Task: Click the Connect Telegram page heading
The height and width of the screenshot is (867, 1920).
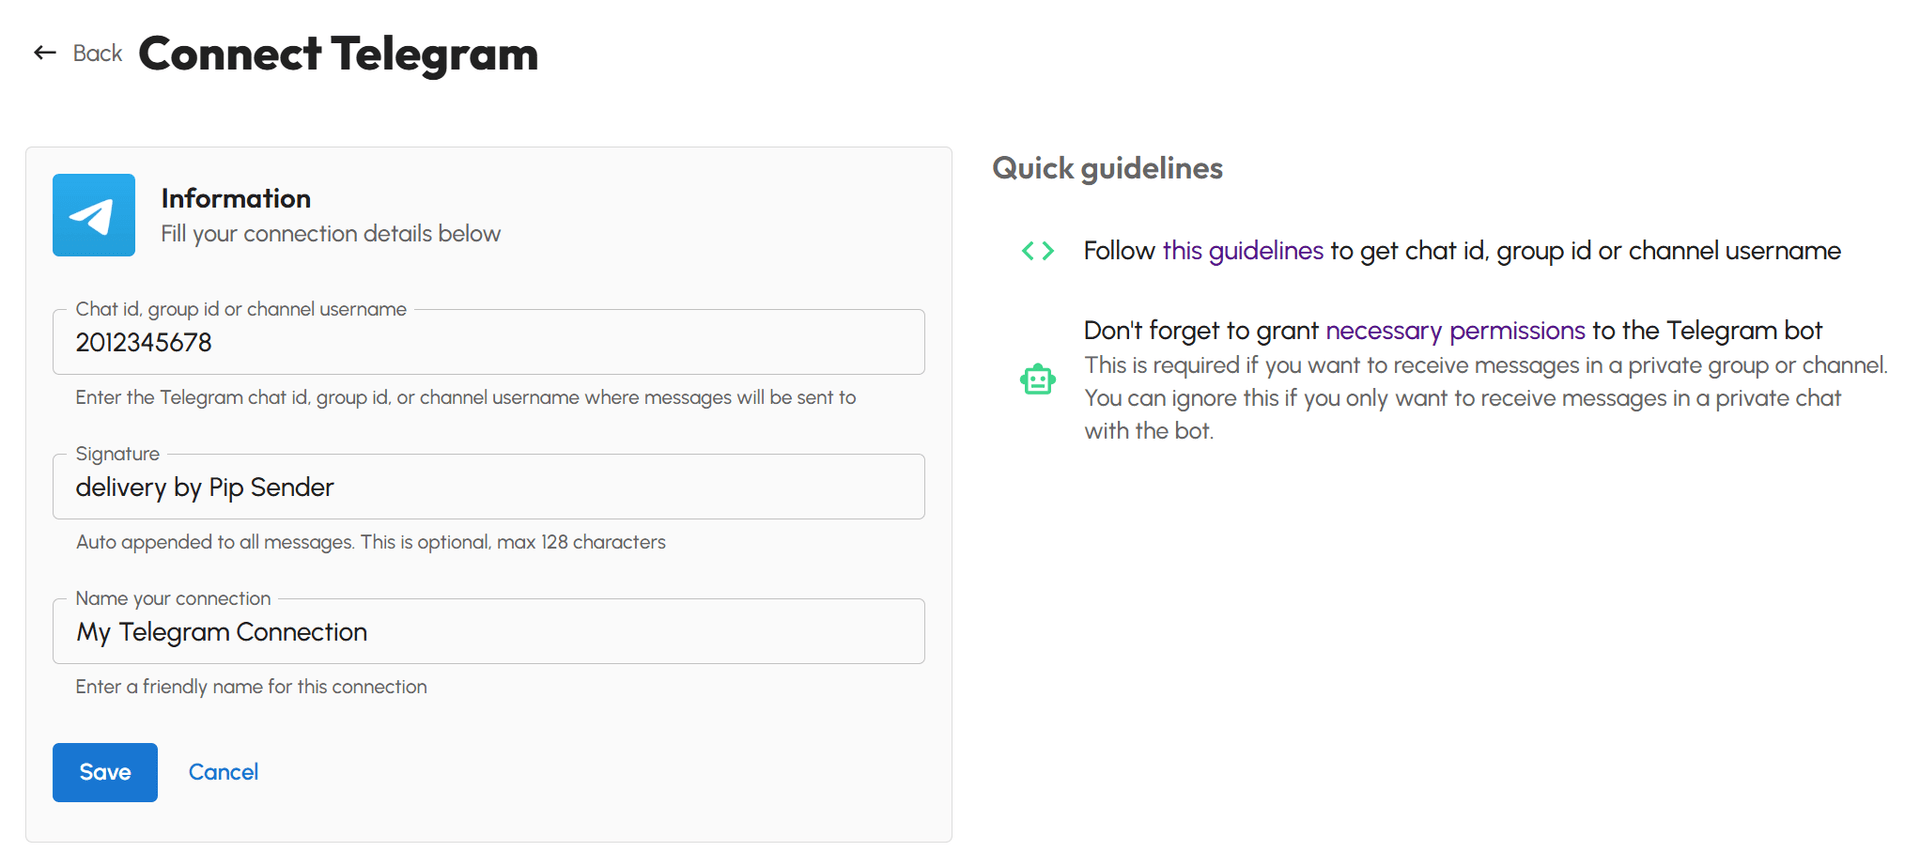Action: tap(338, 54)
